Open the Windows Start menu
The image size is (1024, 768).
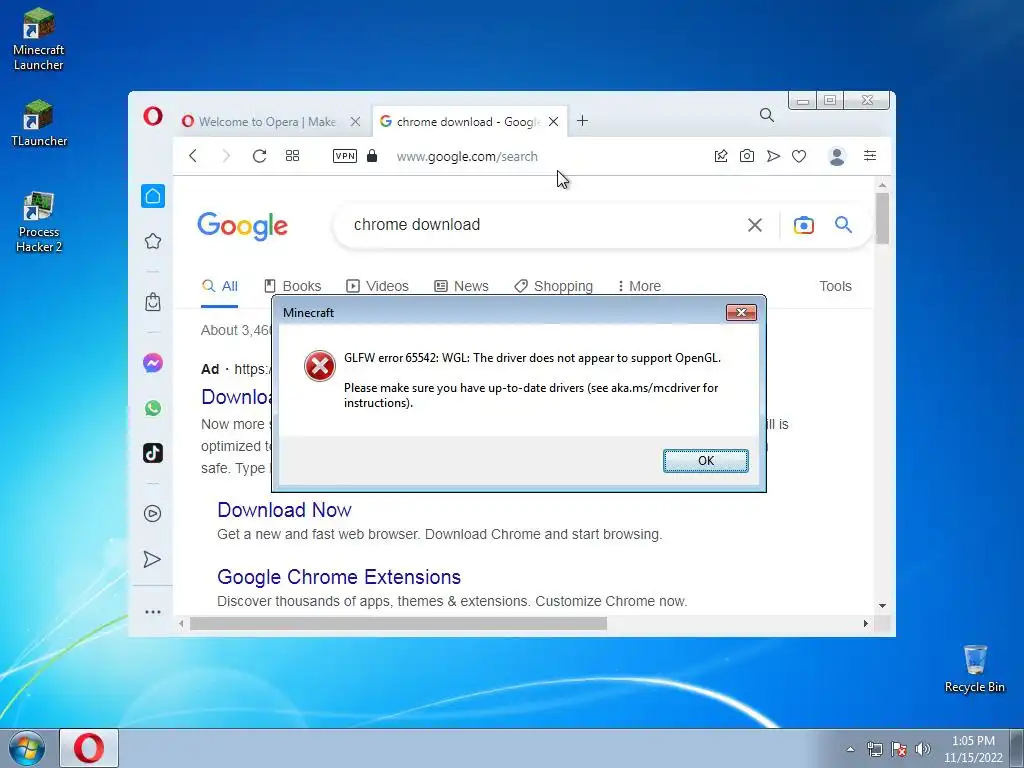pos(27,748)
